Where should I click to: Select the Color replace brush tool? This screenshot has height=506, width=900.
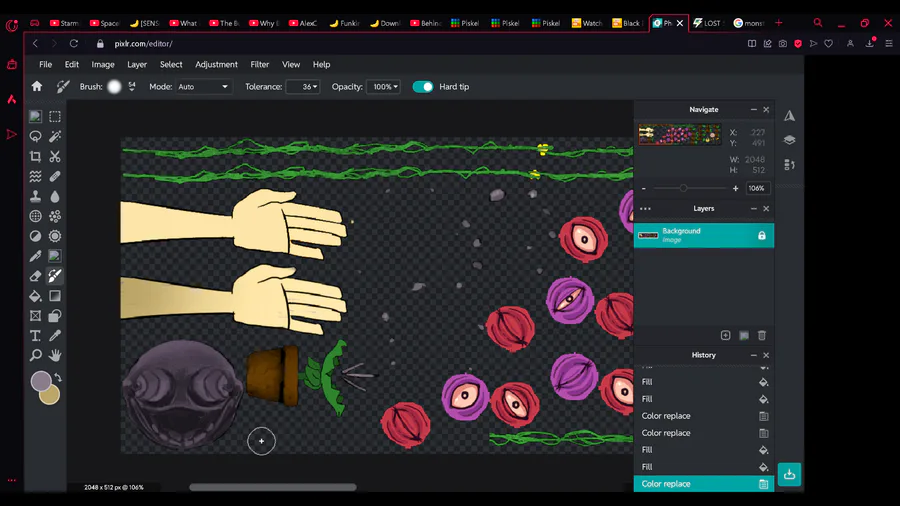55,276
